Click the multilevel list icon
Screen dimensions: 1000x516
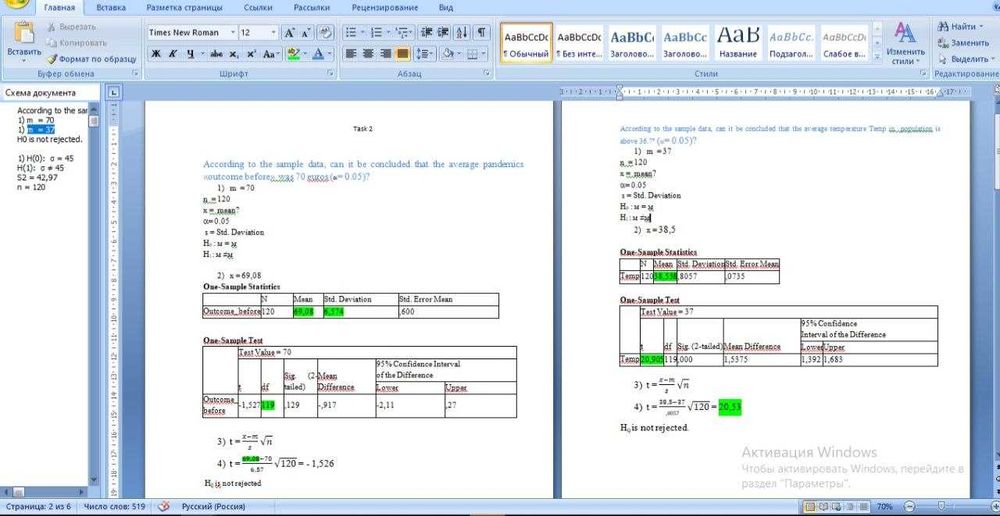(402, 33)
